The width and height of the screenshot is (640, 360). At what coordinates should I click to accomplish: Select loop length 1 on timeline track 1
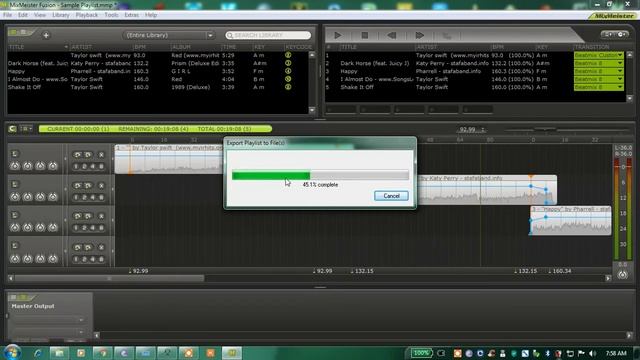76,167
